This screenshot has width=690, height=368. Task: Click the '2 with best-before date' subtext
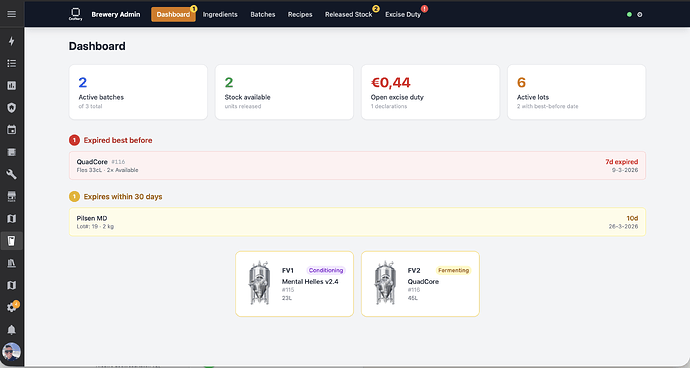coord(547,106)
